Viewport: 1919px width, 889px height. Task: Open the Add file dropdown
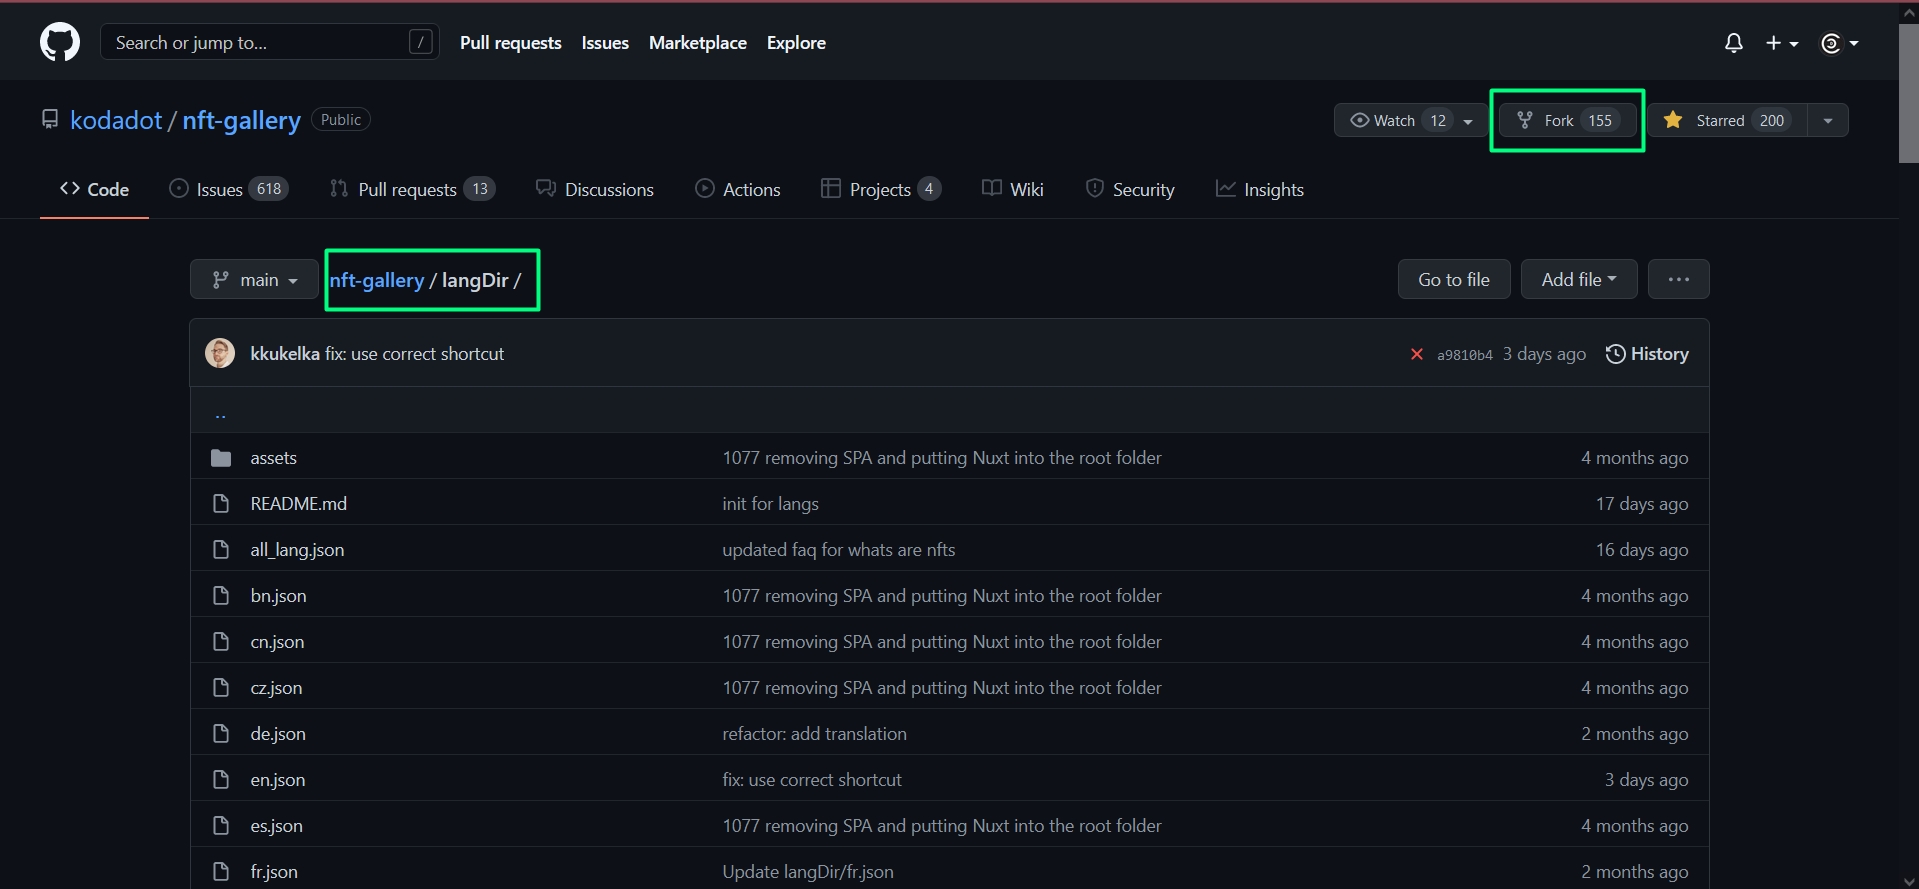click(x=1578, y=280)
